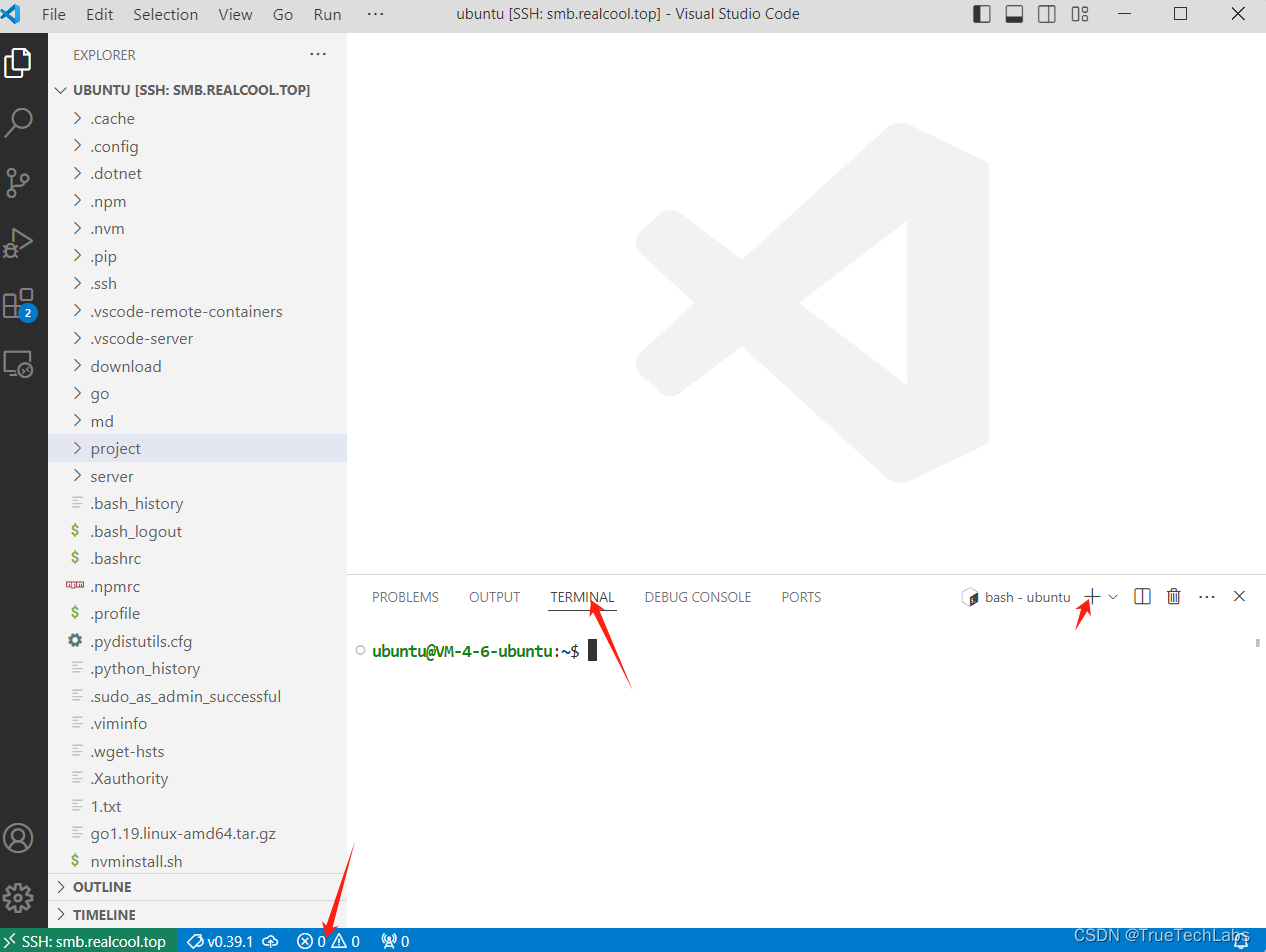Open the menu bar overflow ellipsis after Run
This screenshot has height=952, width=1266.
point(376,14)
